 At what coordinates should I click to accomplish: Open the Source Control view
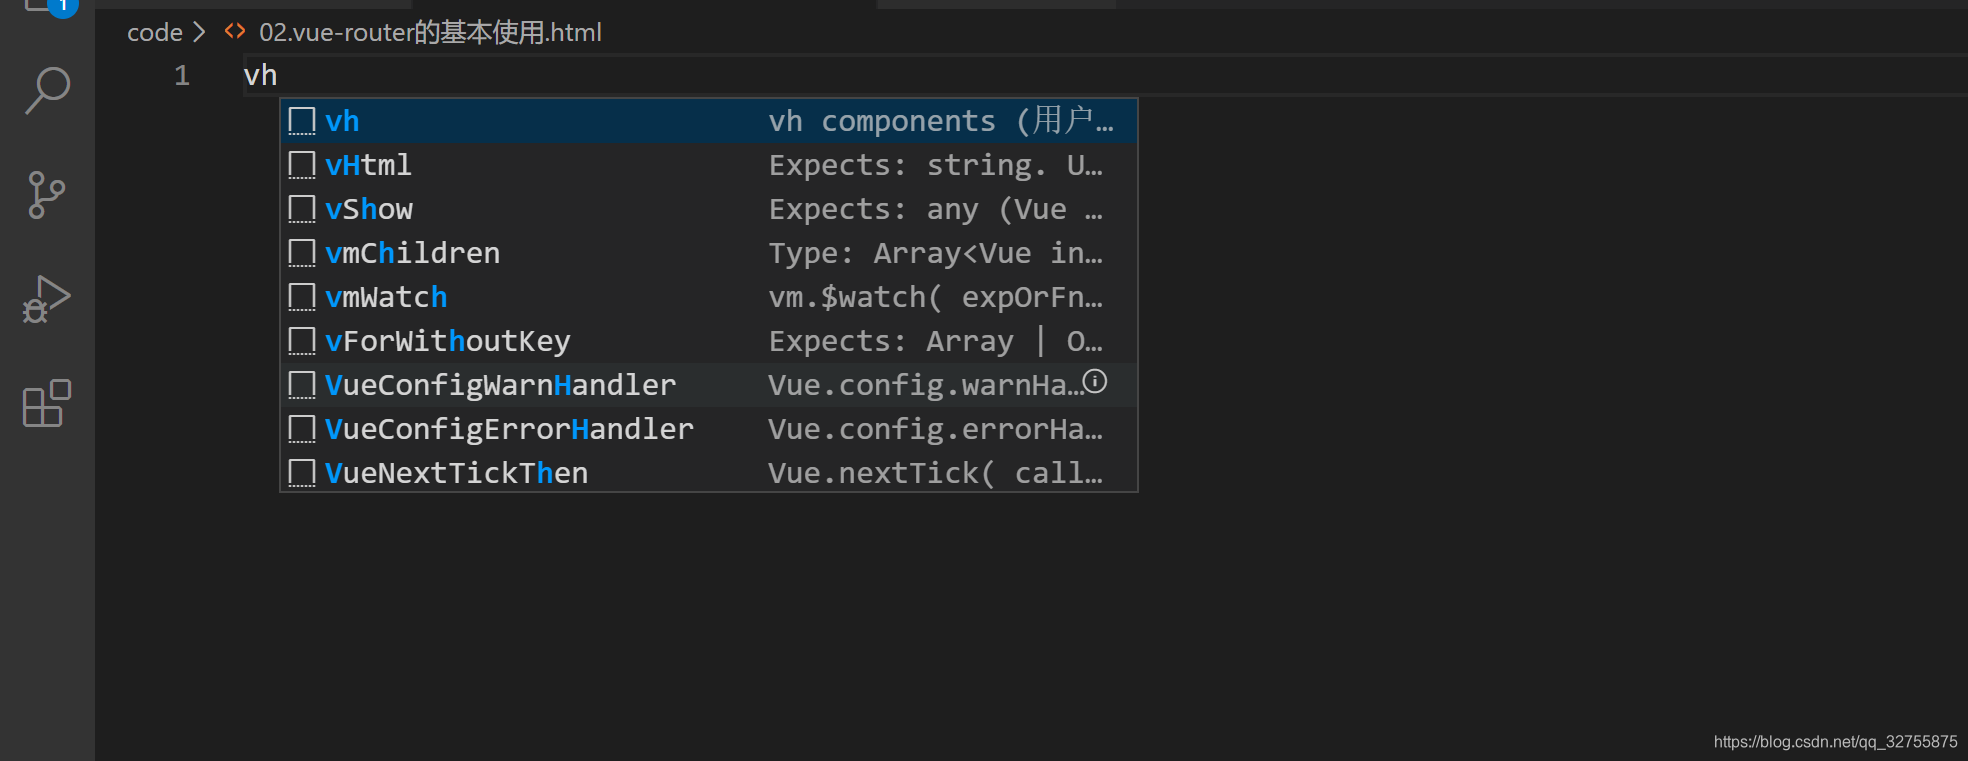tap(46, 195)
